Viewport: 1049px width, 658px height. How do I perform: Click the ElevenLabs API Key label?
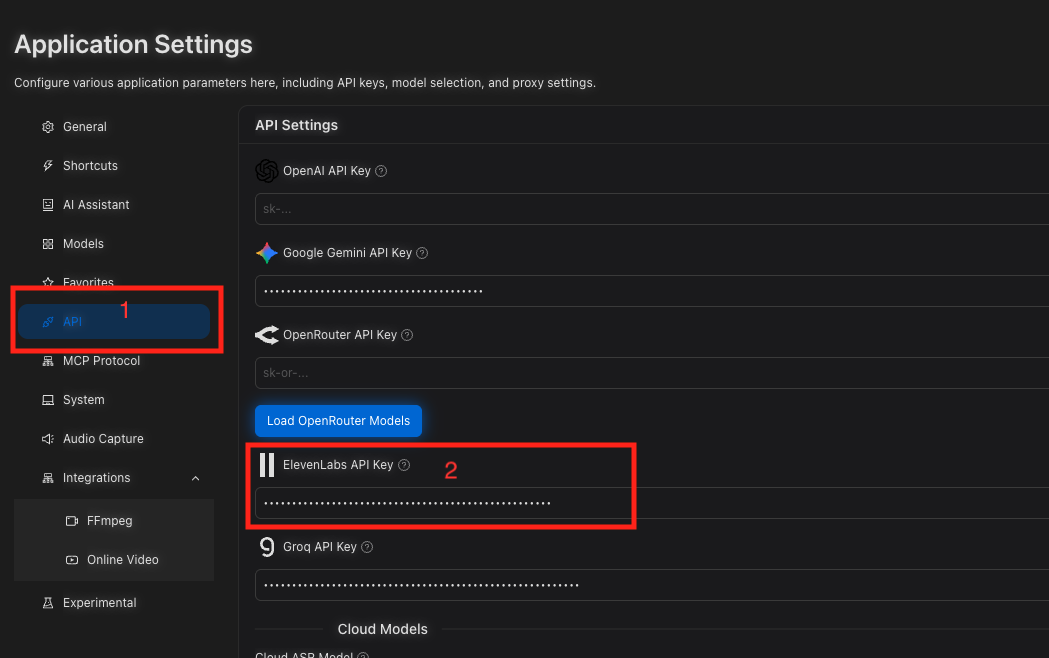tap(338, 465)
